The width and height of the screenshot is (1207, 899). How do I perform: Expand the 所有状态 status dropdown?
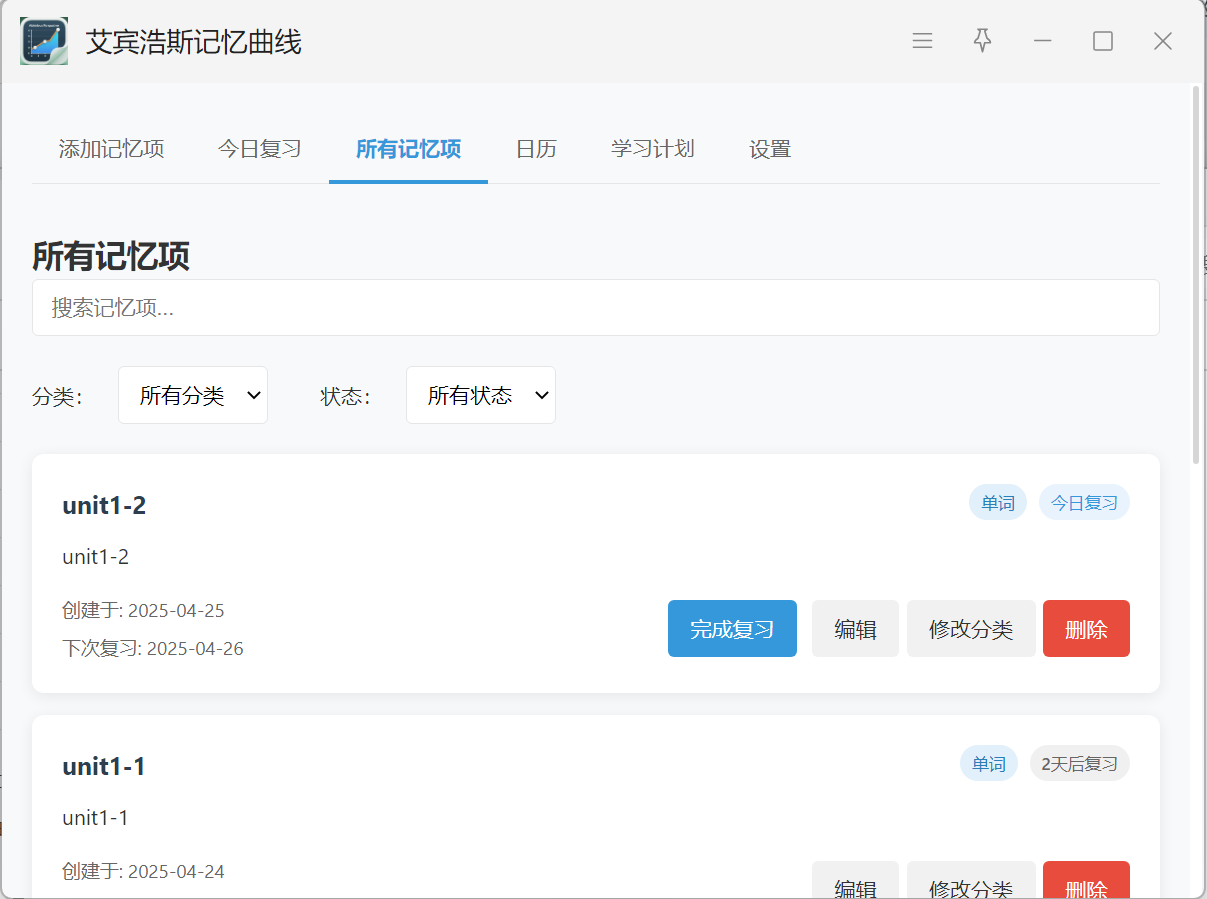point(481,395)
